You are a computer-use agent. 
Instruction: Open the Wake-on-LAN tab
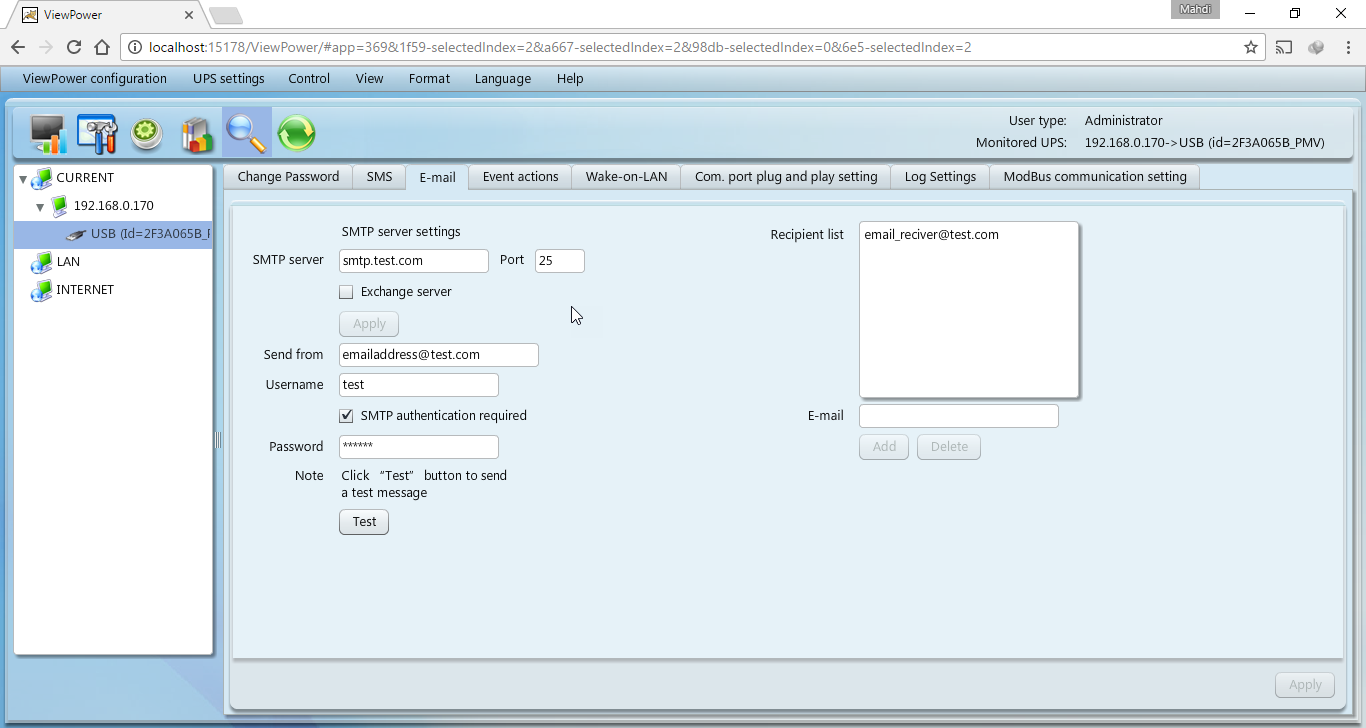click(x=626, y=177)
